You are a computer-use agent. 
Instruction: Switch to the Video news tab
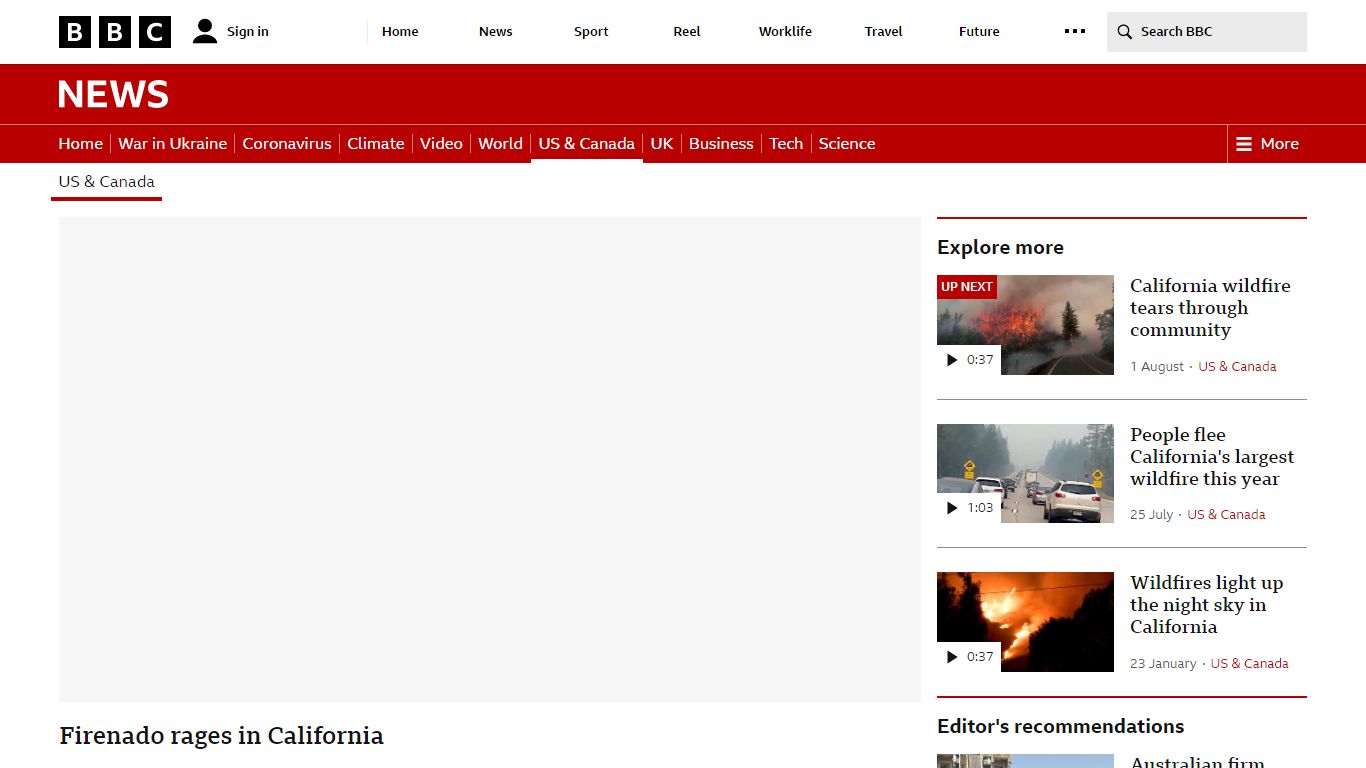pyautogui.click(x=441, y=144)
